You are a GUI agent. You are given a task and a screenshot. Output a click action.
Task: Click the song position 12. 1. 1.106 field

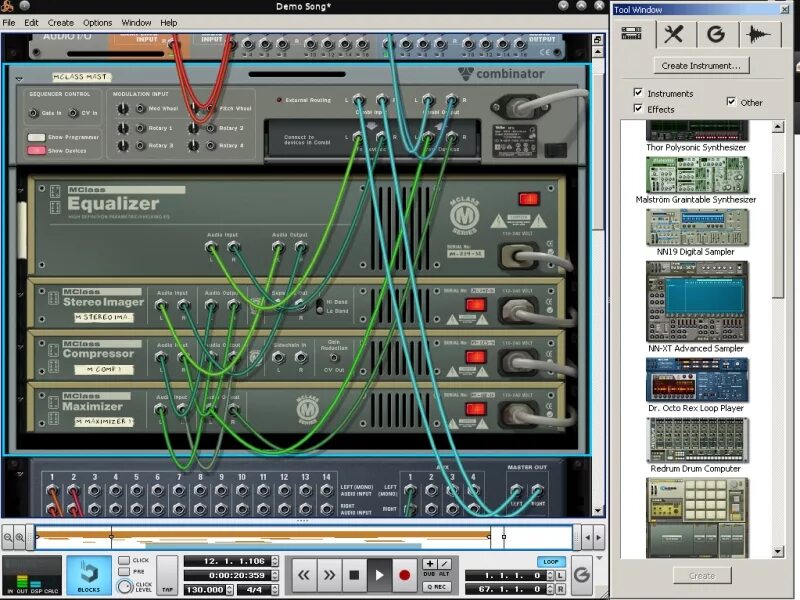pos(228,561)
